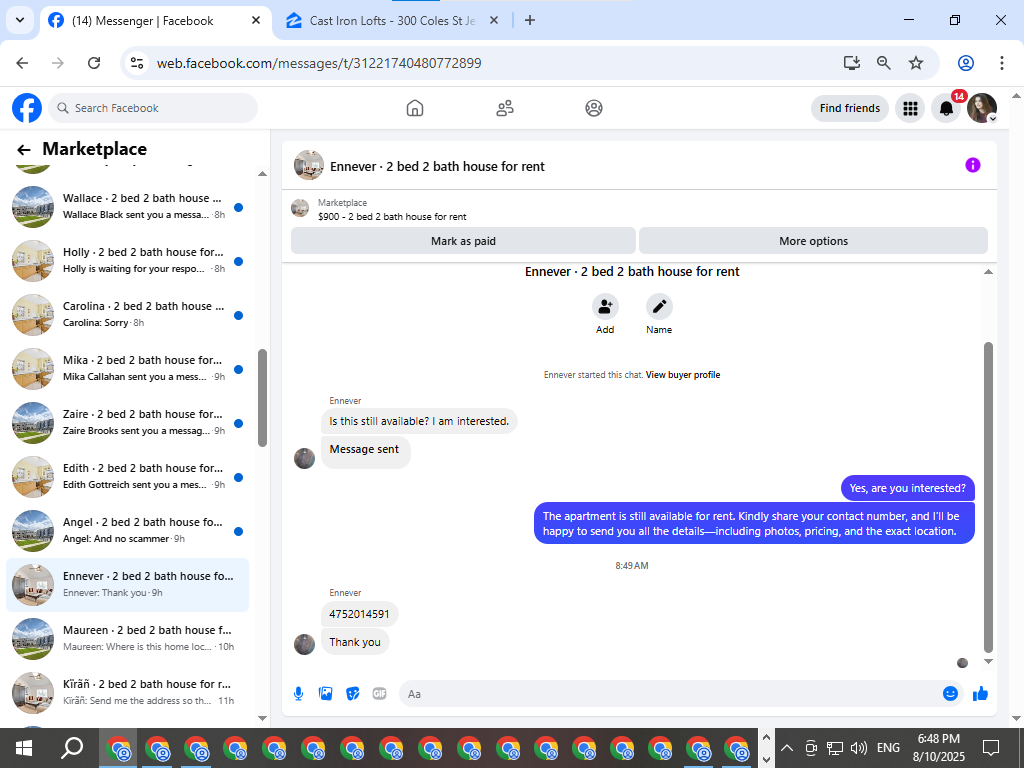Open the Groups icon in top navigation
The height and width of the screenshot is (768, 1024).
point(594,108)
